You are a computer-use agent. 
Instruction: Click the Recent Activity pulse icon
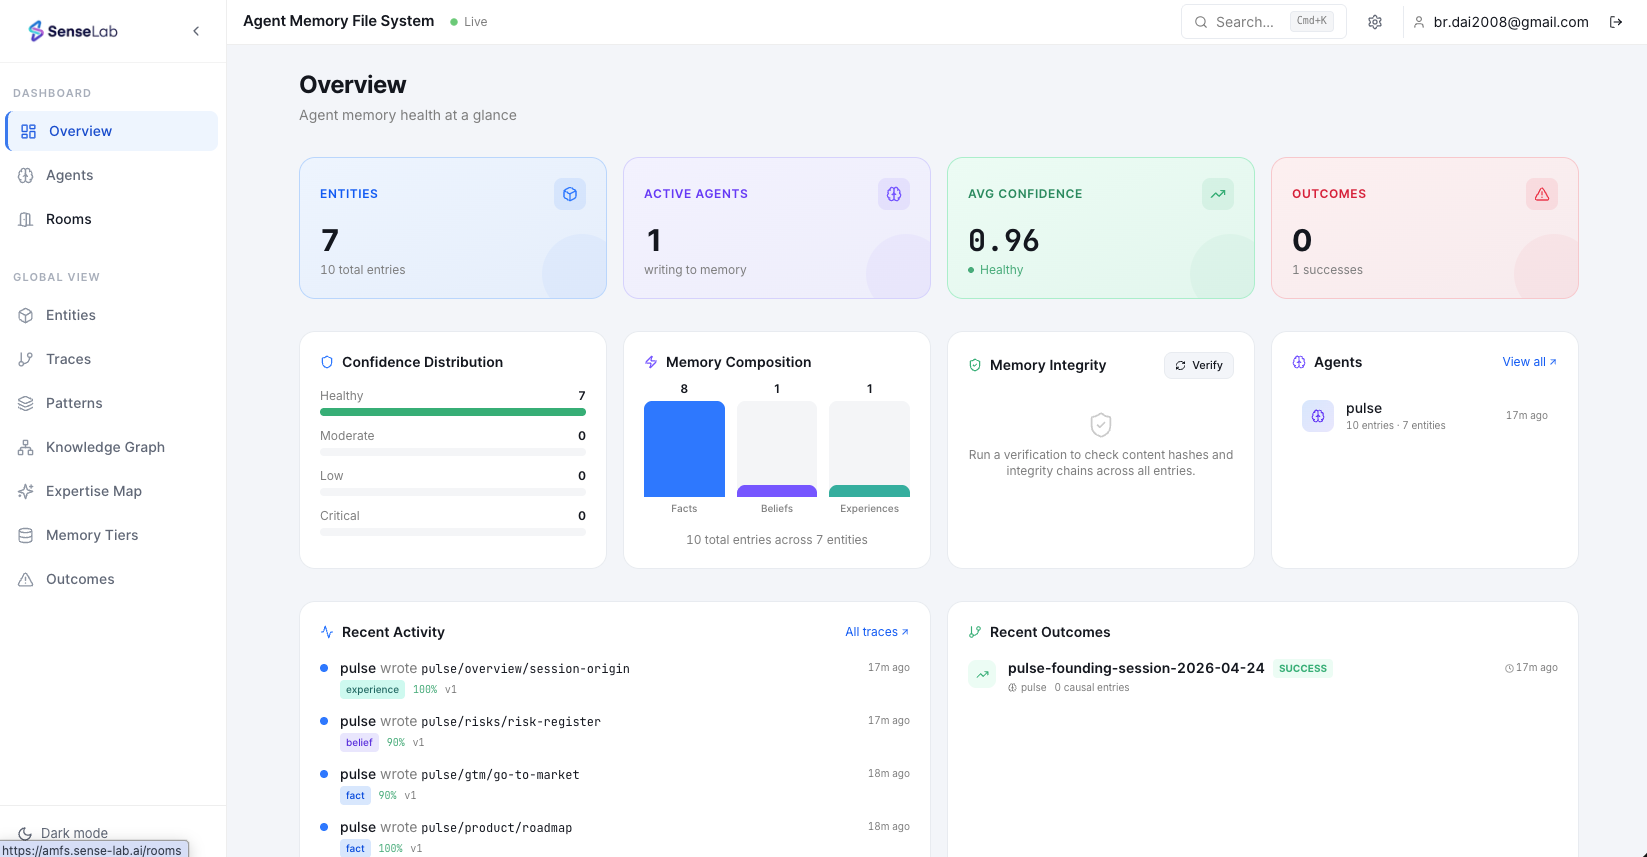coord(327,632)
